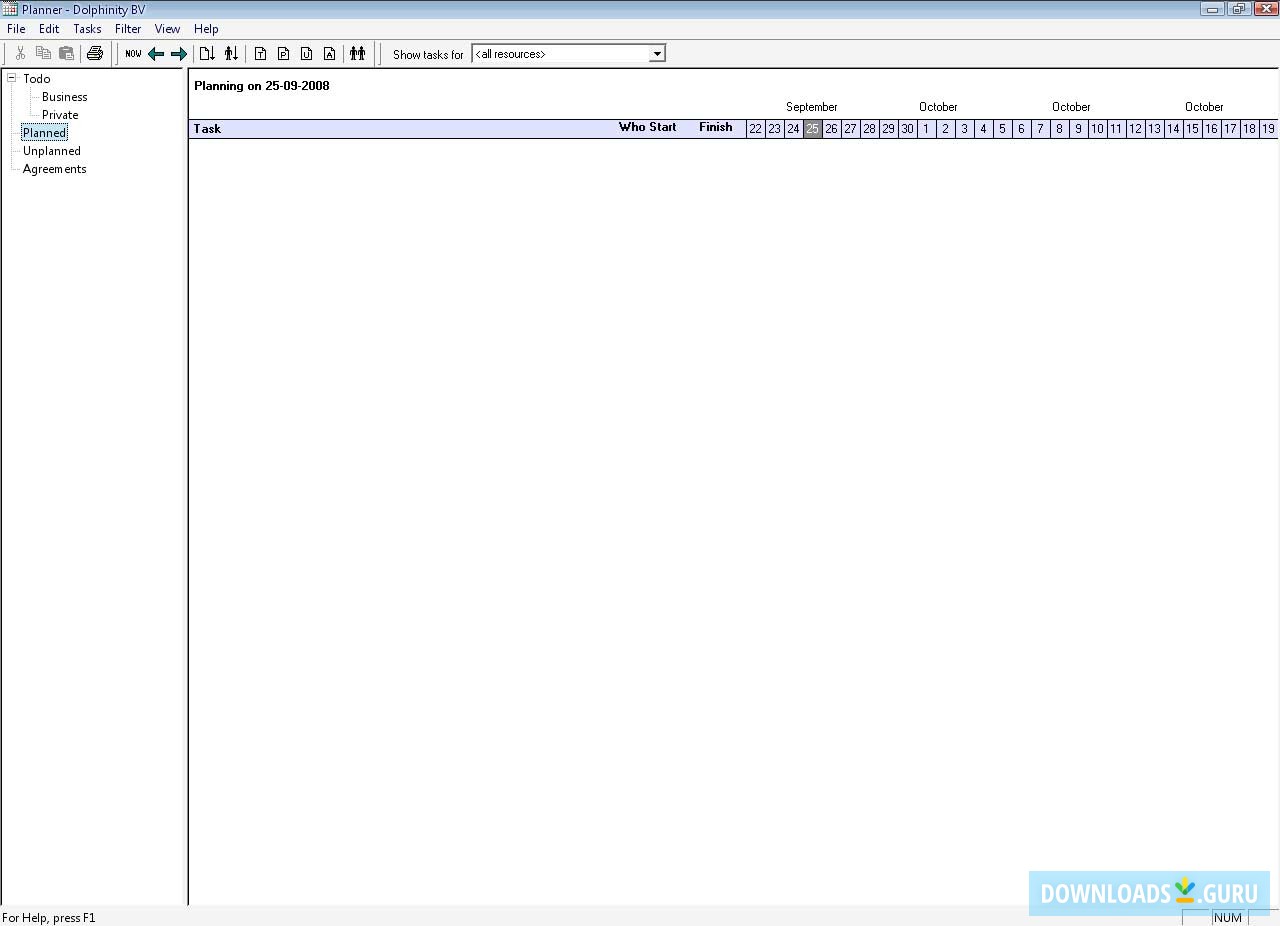Click the September month label
The image size is (1280, 926).
point(811,107)
